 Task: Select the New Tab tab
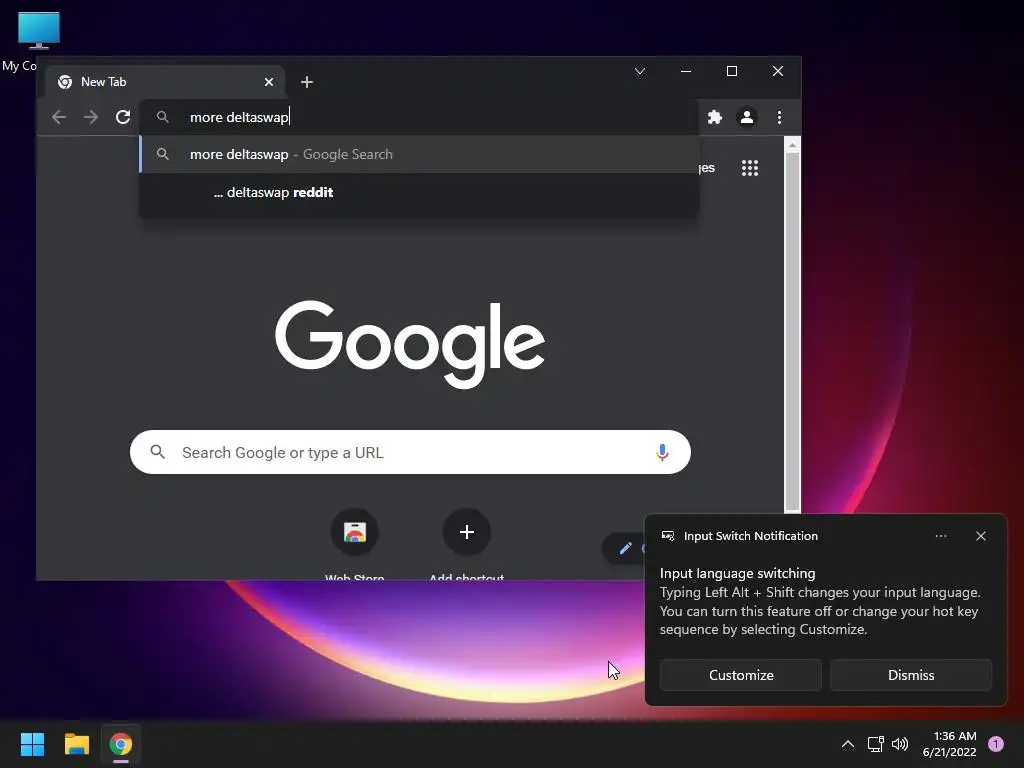click(x=165, y=82)
